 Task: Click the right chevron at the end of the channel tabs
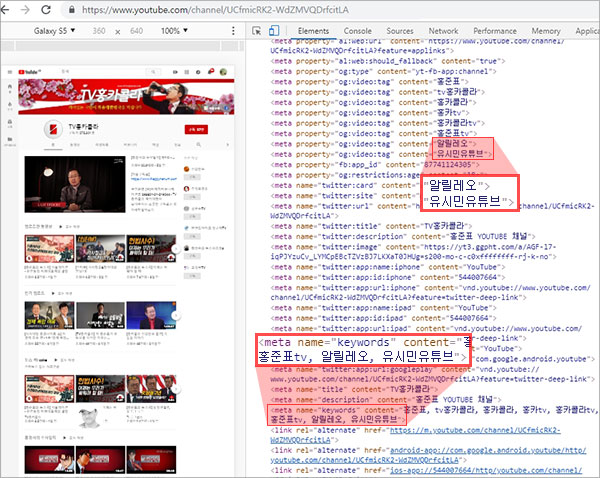coord(228,145)
